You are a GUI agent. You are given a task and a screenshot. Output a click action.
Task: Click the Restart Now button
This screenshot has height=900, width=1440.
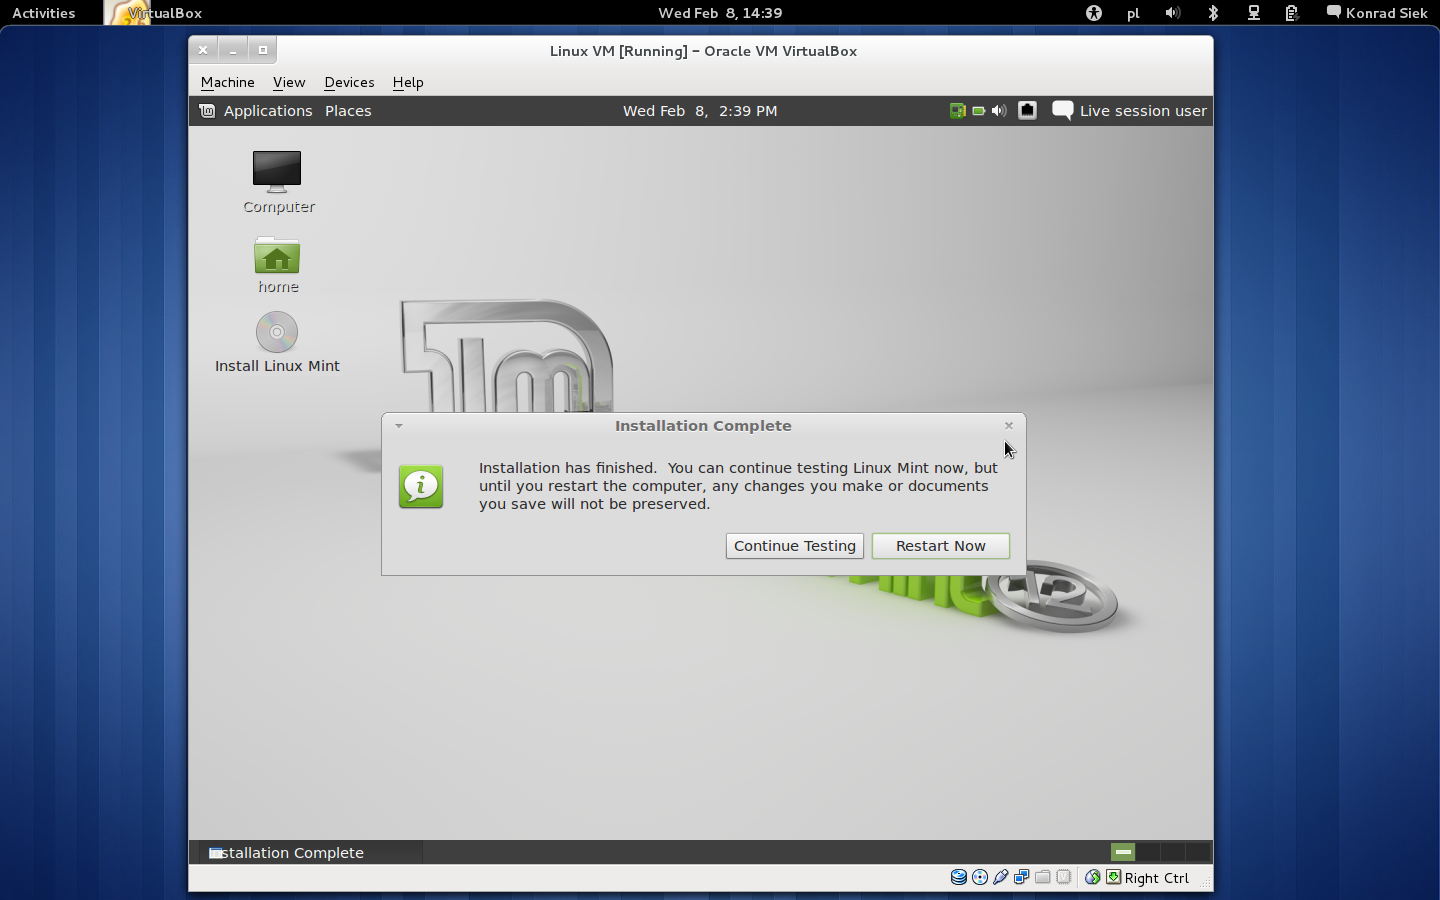pos(941,546)
